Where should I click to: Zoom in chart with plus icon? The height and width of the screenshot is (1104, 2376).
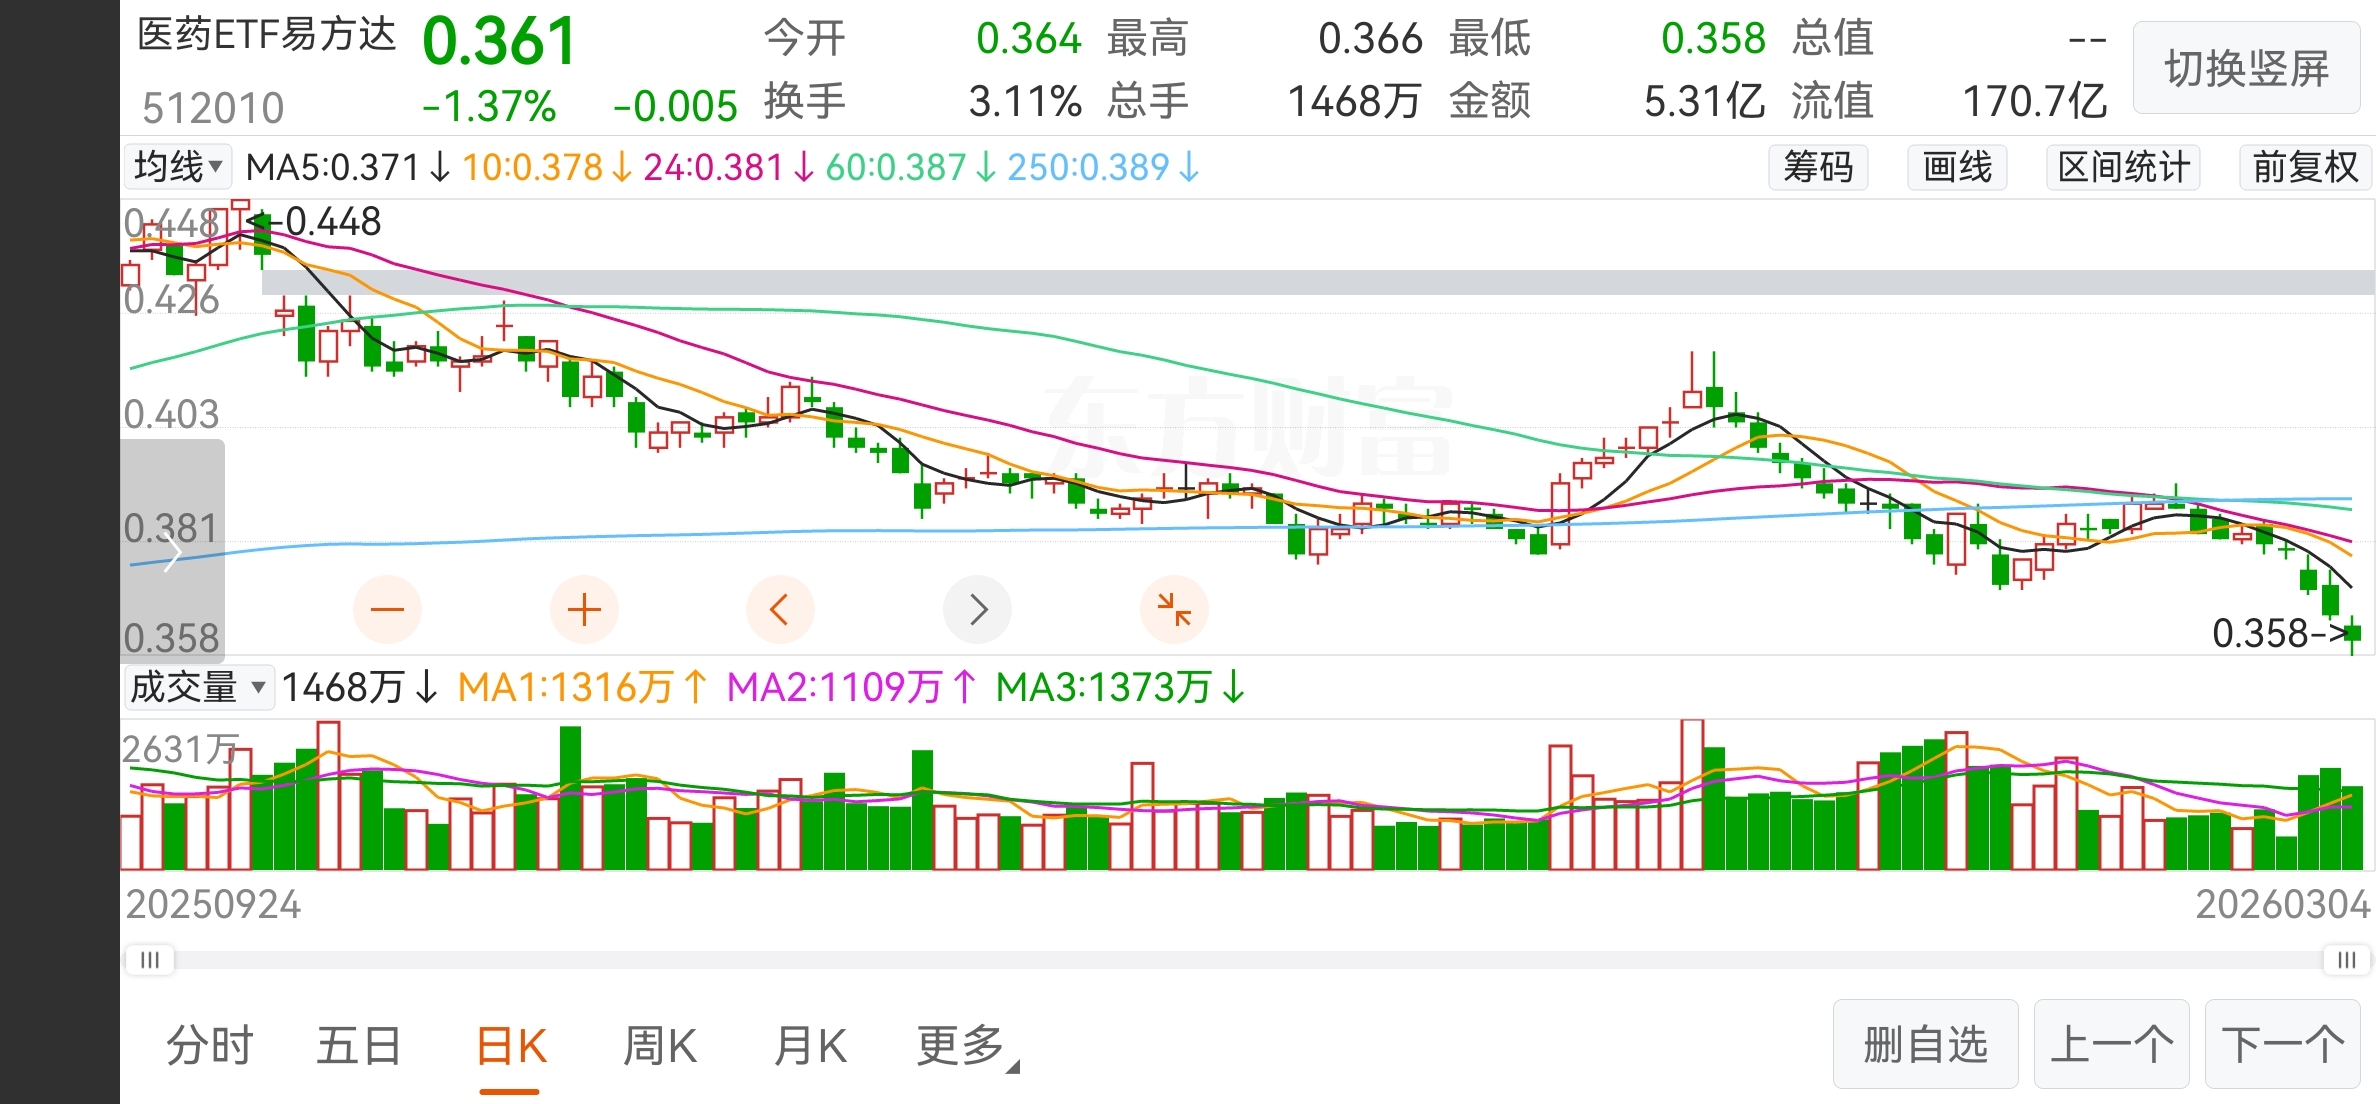click(584, 609)
